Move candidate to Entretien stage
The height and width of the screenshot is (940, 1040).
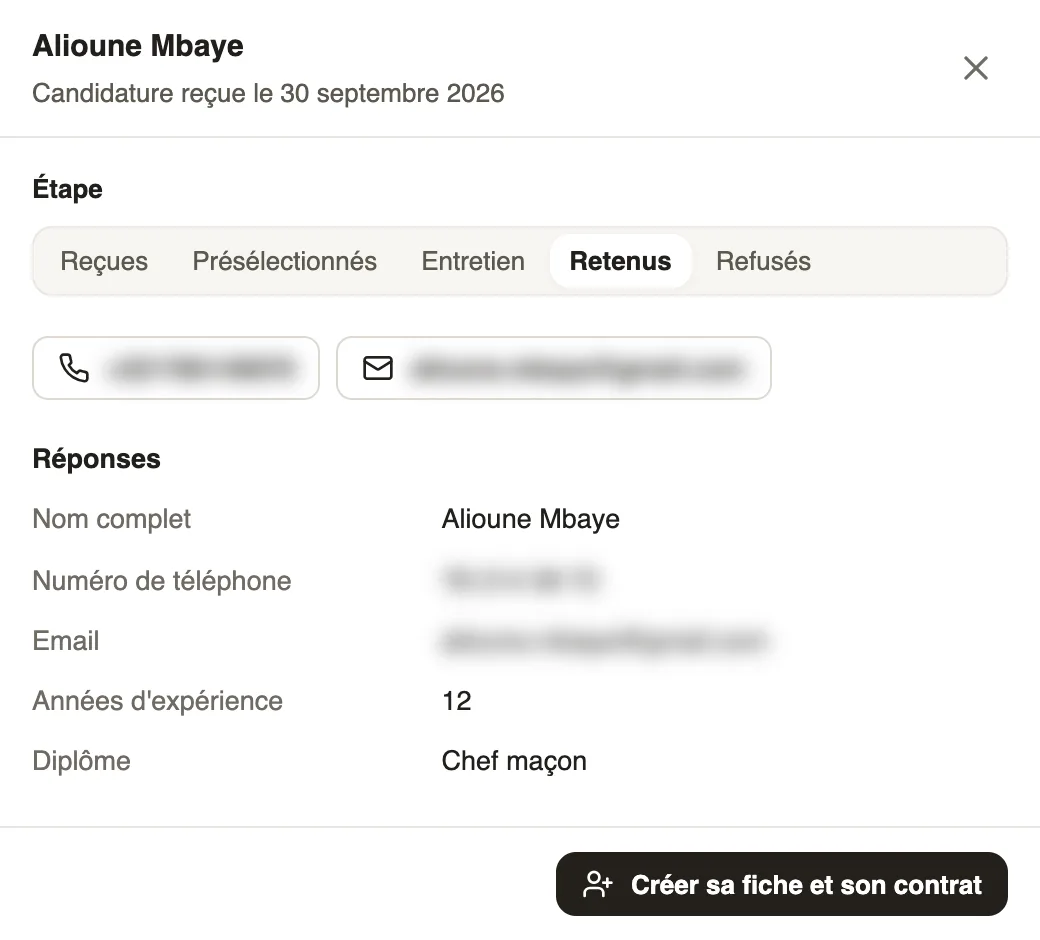point(473,261)
